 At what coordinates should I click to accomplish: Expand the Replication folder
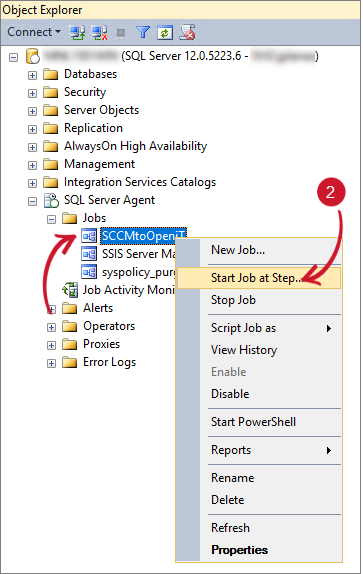33,129
